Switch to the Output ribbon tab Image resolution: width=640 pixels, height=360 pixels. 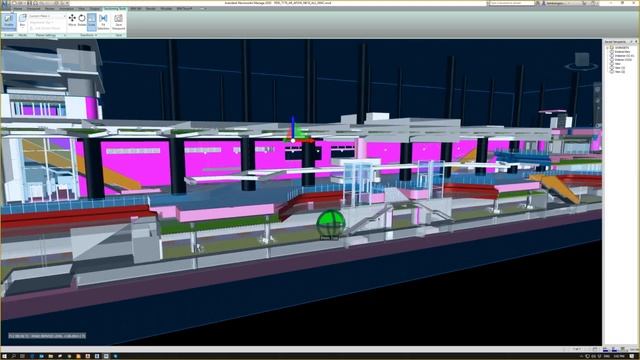pos(95,9)
